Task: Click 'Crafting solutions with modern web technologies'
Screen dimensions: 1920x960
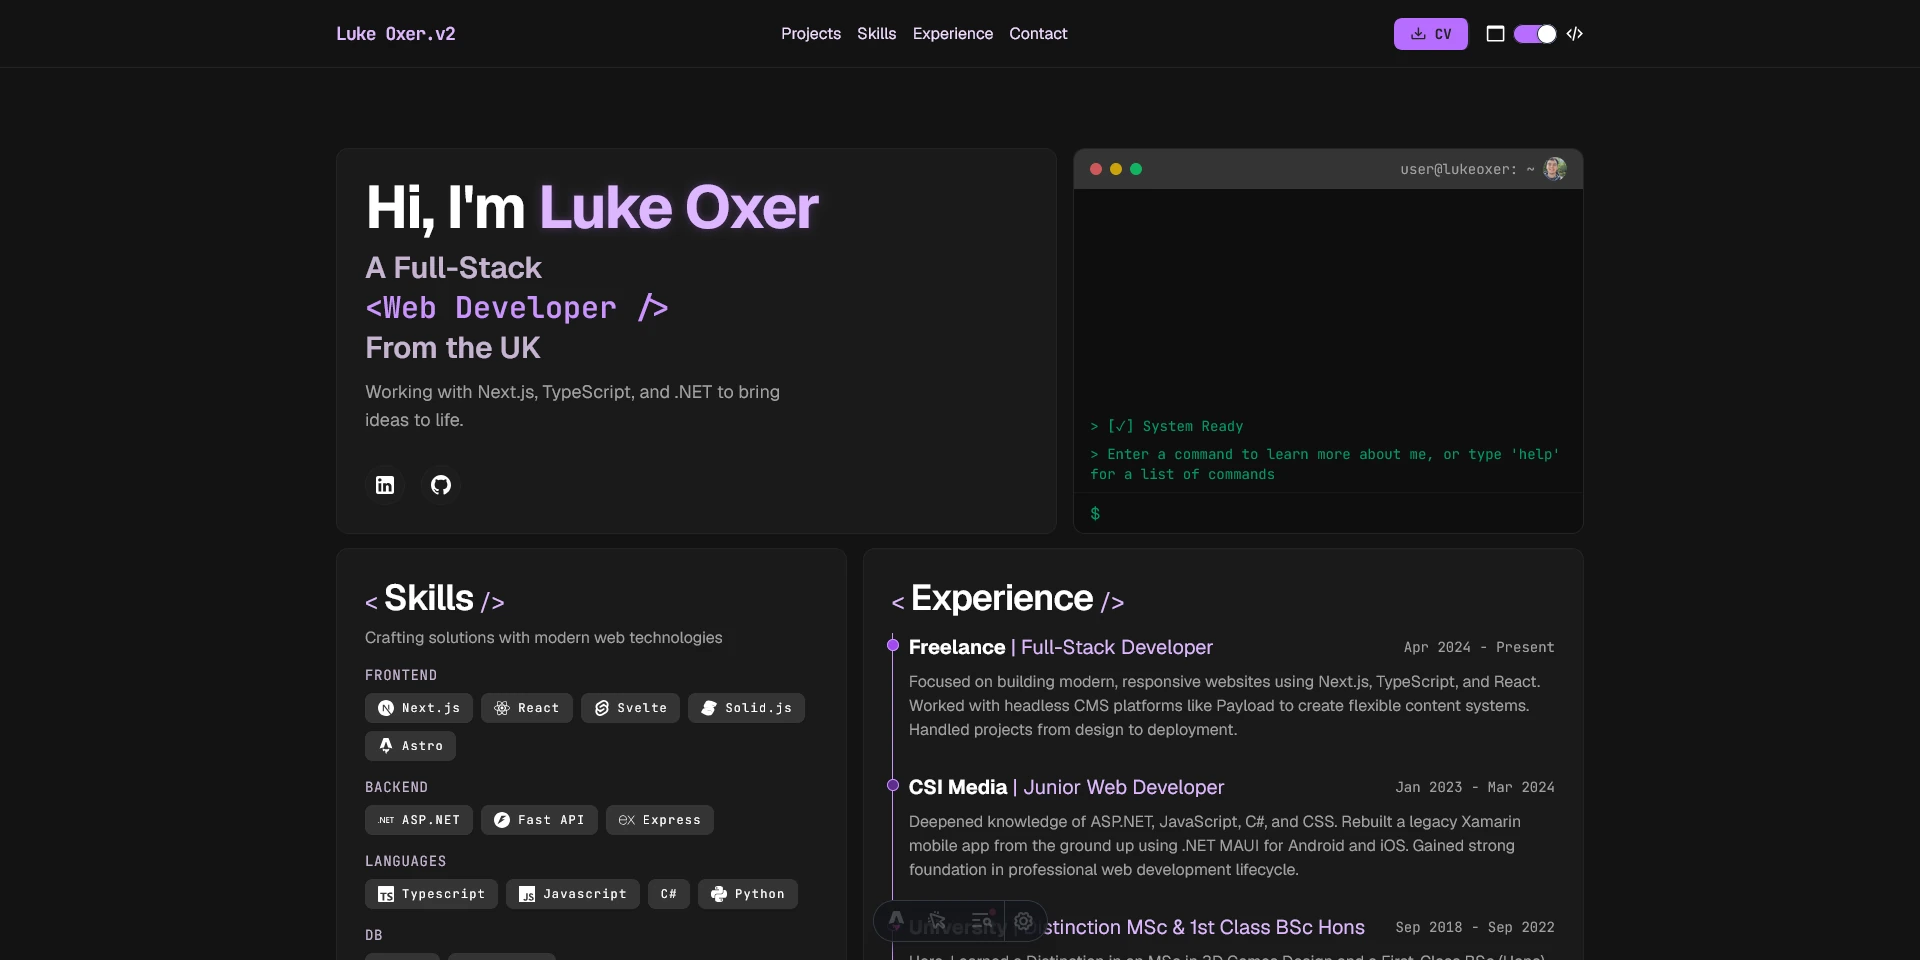Action: [543, 637]
